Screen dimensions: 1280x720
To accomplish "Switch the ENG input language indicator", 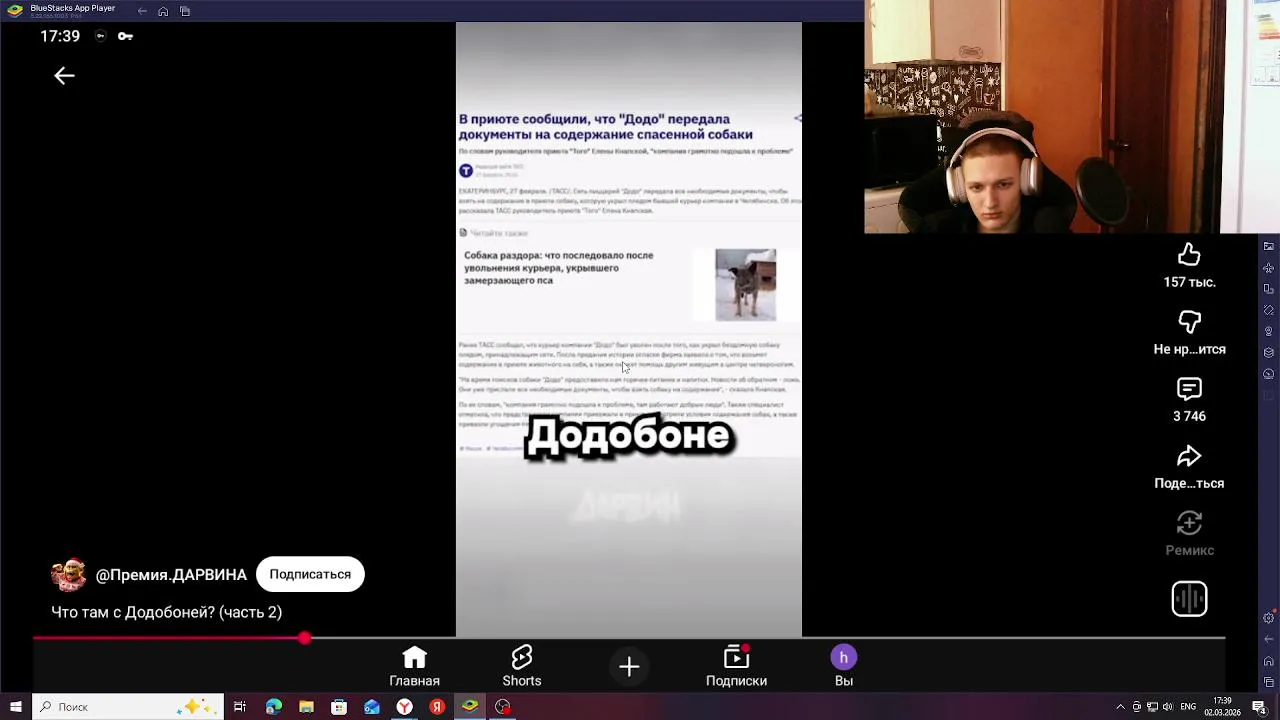I will coord(1190,707).
